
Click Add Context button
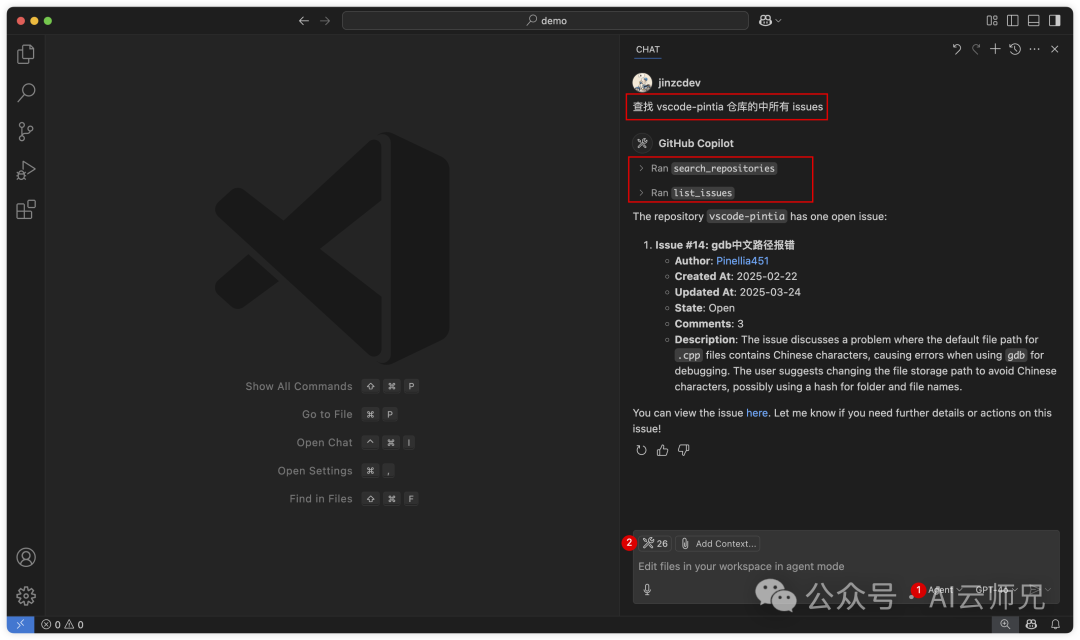point(718,544)
